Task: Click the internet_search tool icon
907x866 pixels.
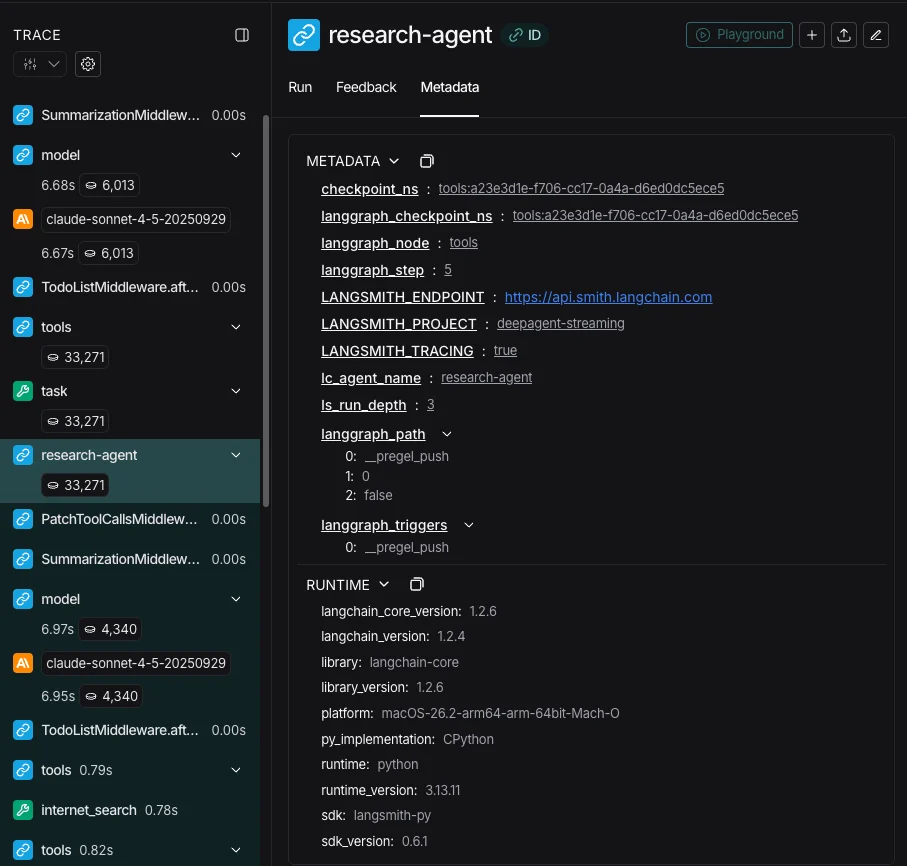Action: [23, 810]
